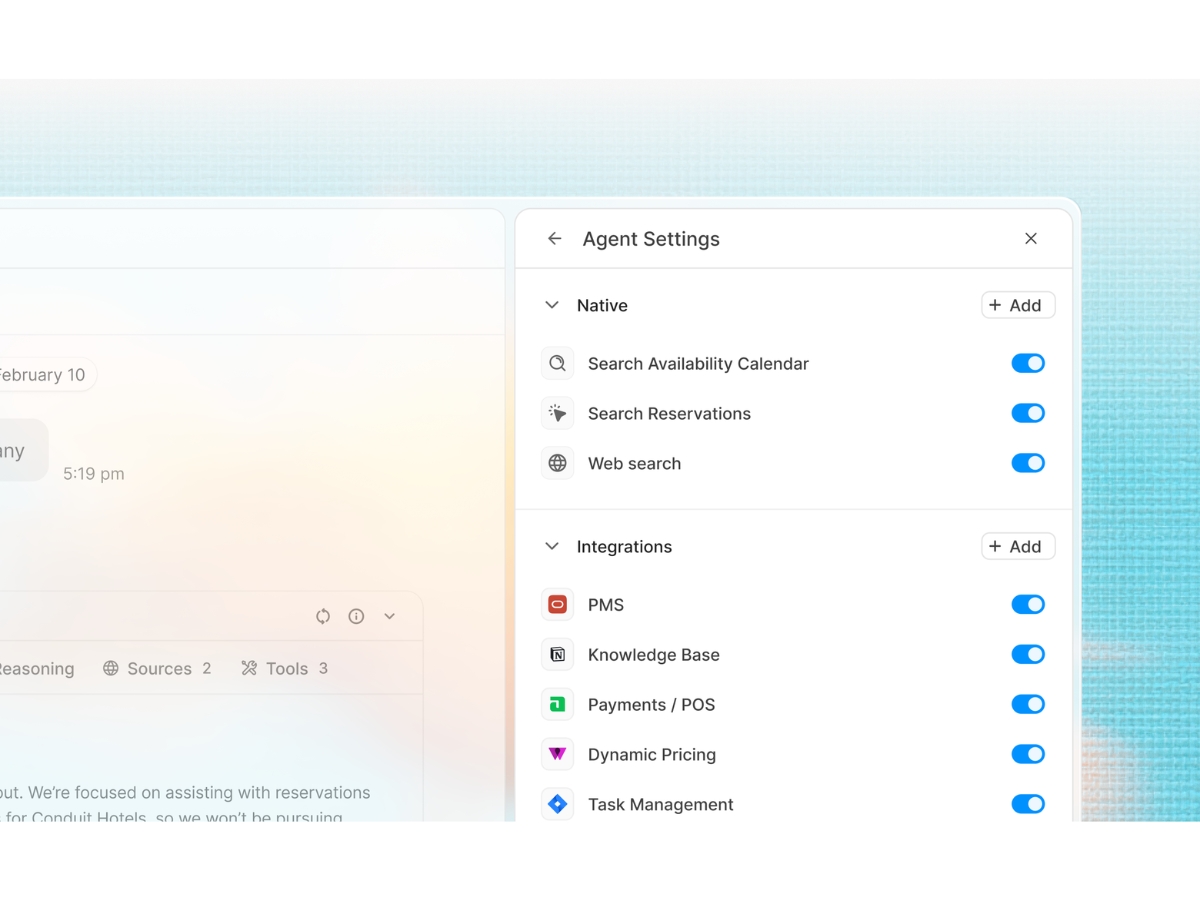Disable the Dynamic Pricing toggle
This screenshot has width=1200, height=900.
click(x=1028, y=754)
